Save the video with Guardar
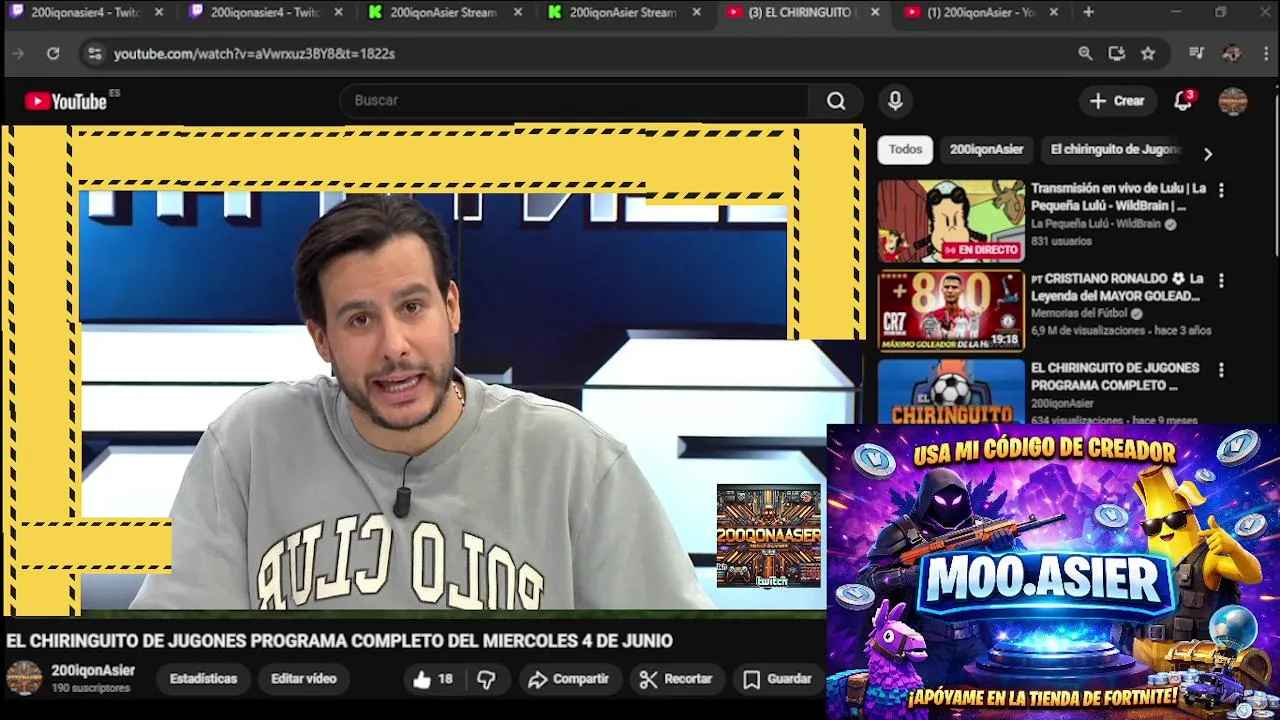 coord(777,679)
